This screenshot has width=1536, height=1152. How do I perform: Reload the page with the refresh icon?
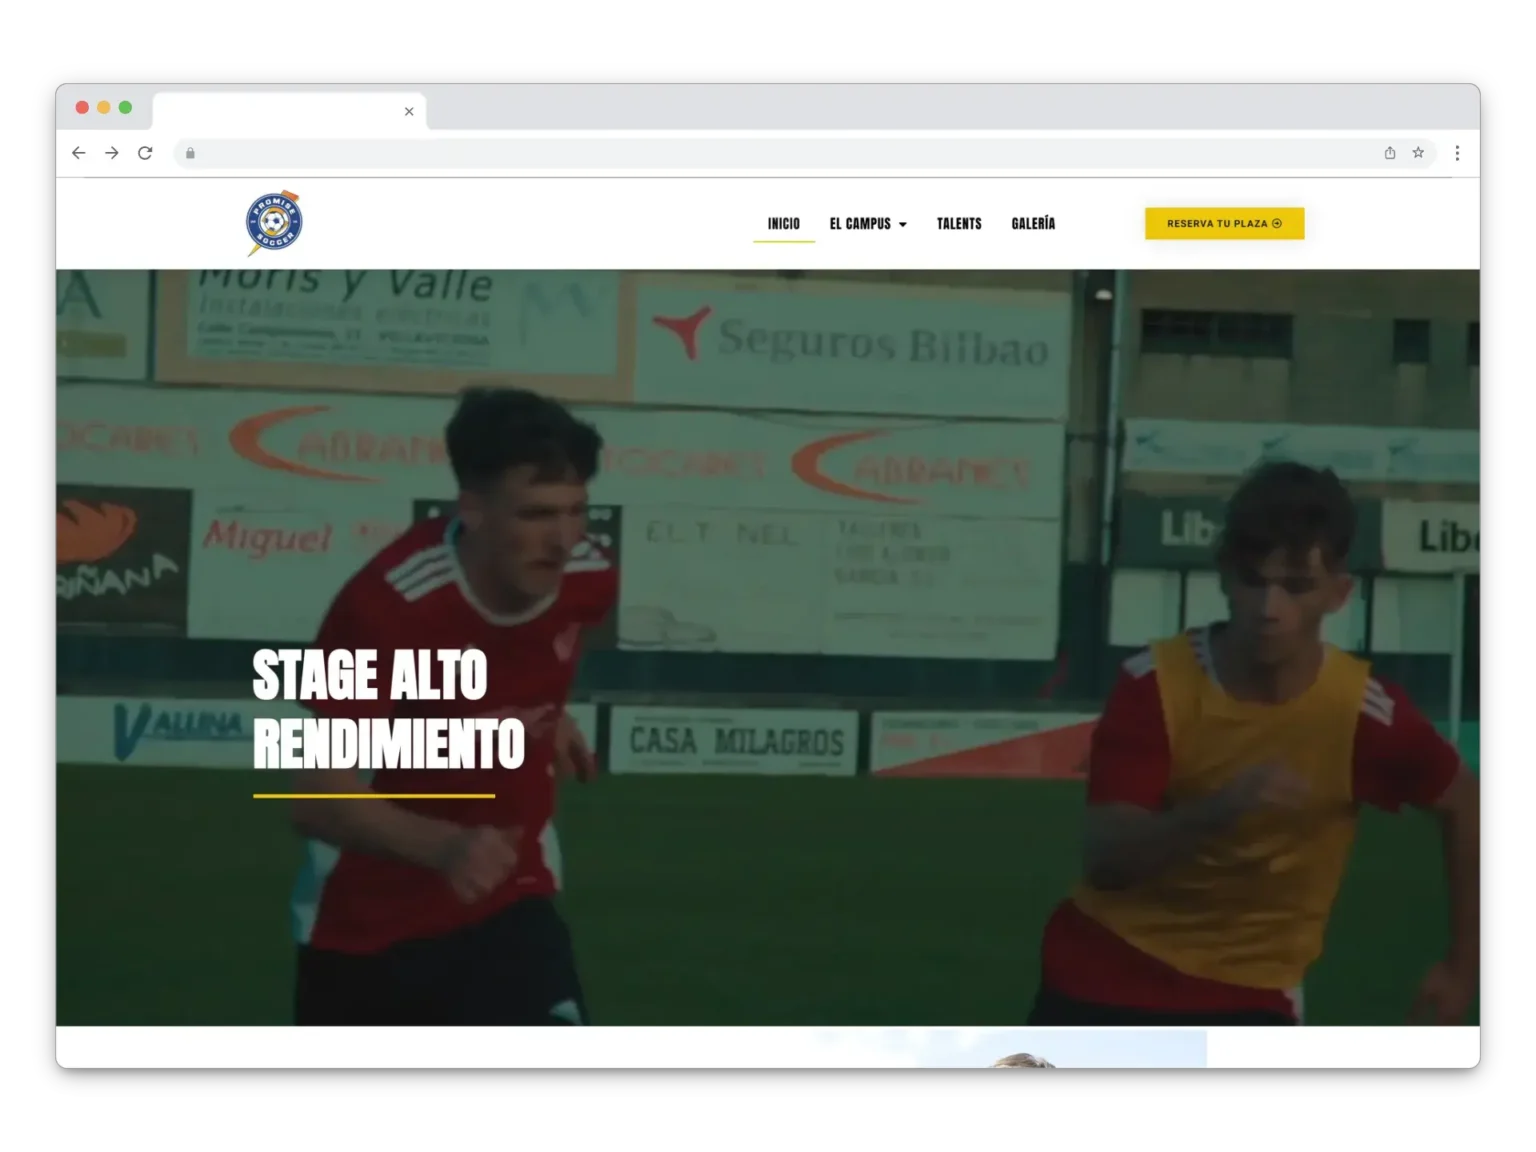pyautogui.click(x=145, y=153)
